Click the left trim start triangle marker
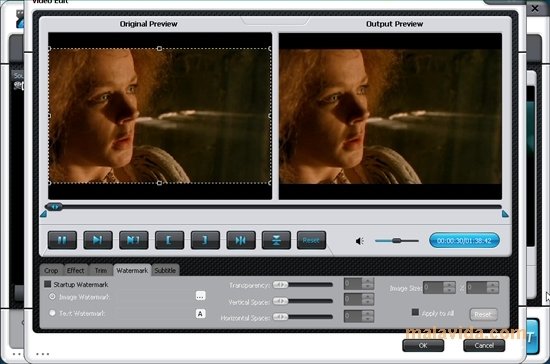The height and width of the screenshot is (364, 550). pyautogui.click(x=43, y=214)
